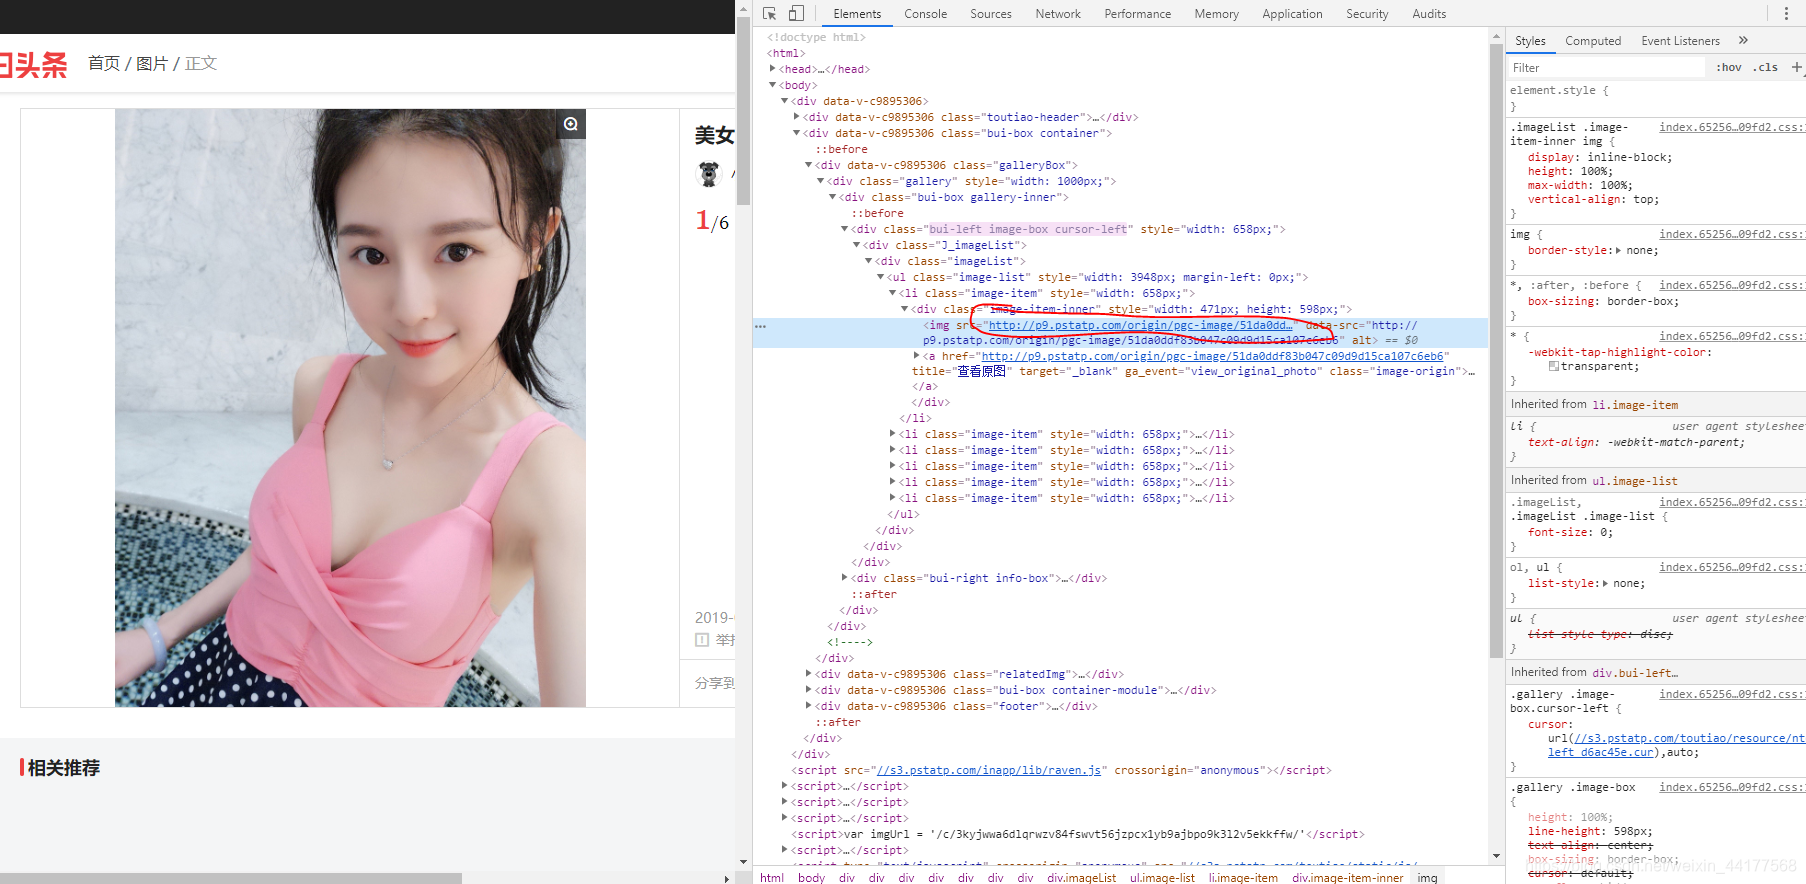1806x884 pixels.
Task: Activate the inspect element picker icon
Action: (x=769, y=14)
